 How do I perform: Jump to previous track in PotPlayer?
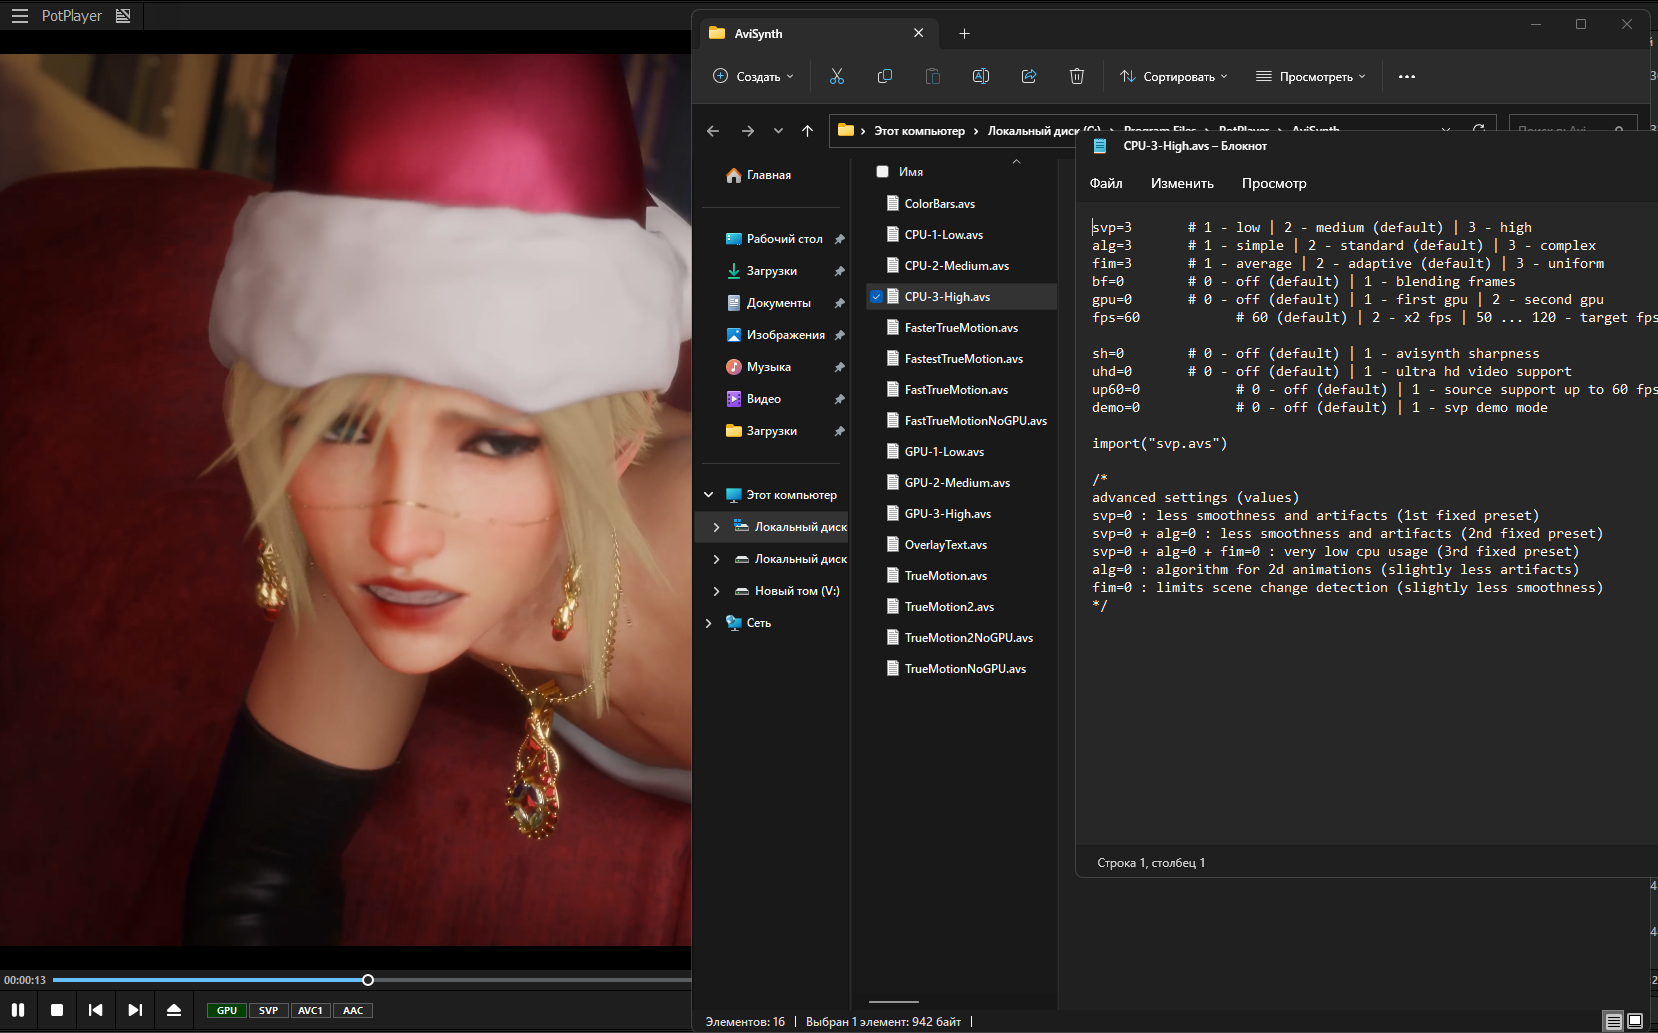point(96,1010)
